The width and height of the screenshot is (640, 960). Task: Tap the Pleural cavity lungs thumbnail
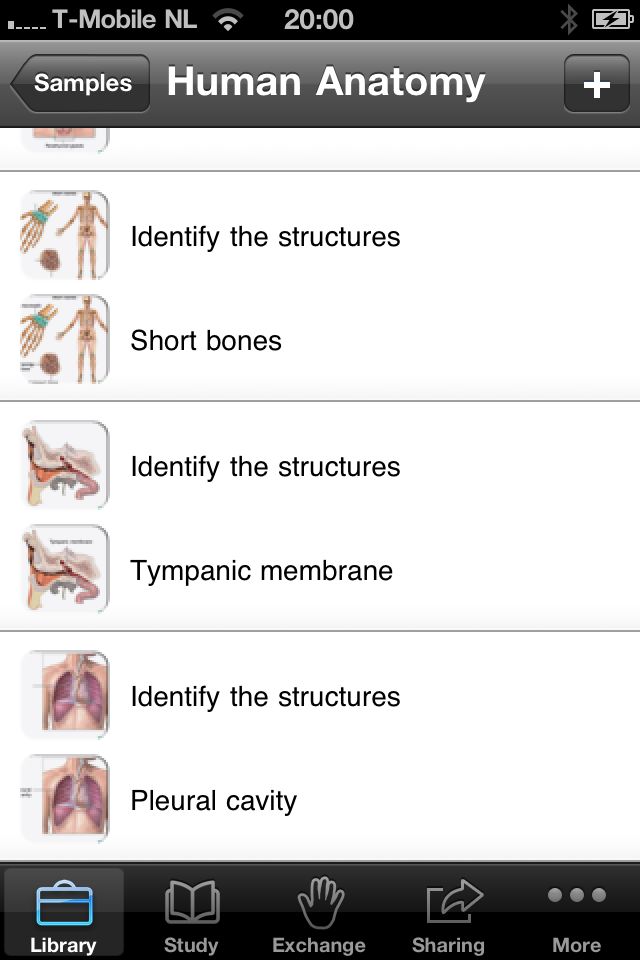65,800
